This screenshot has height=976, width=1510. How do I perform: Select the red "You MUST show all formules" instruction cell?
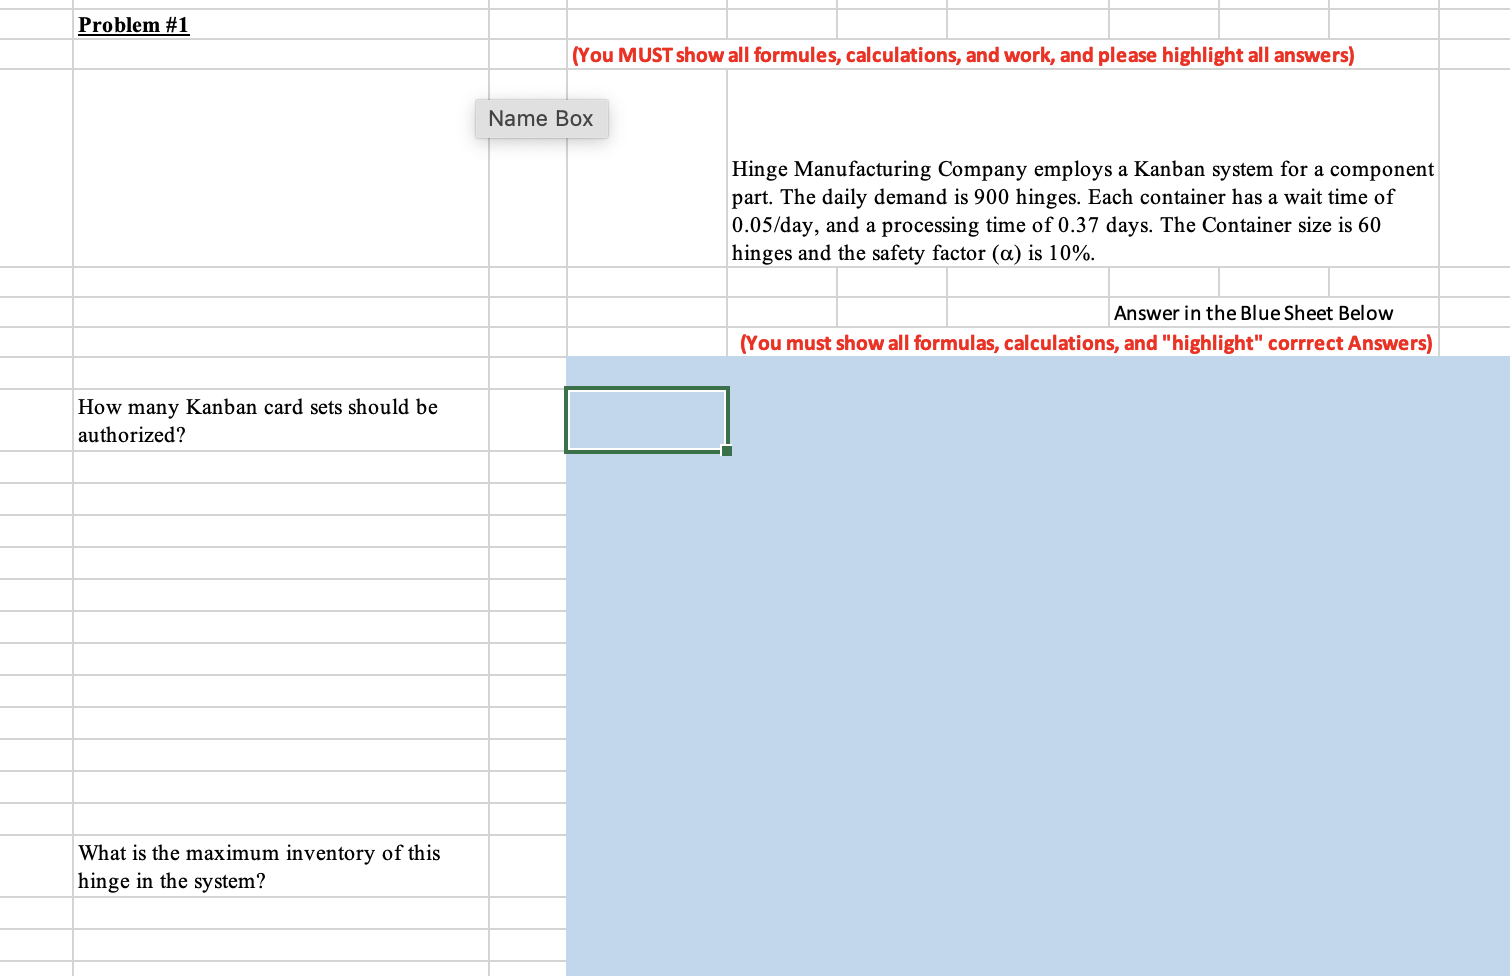pos(961,55)
